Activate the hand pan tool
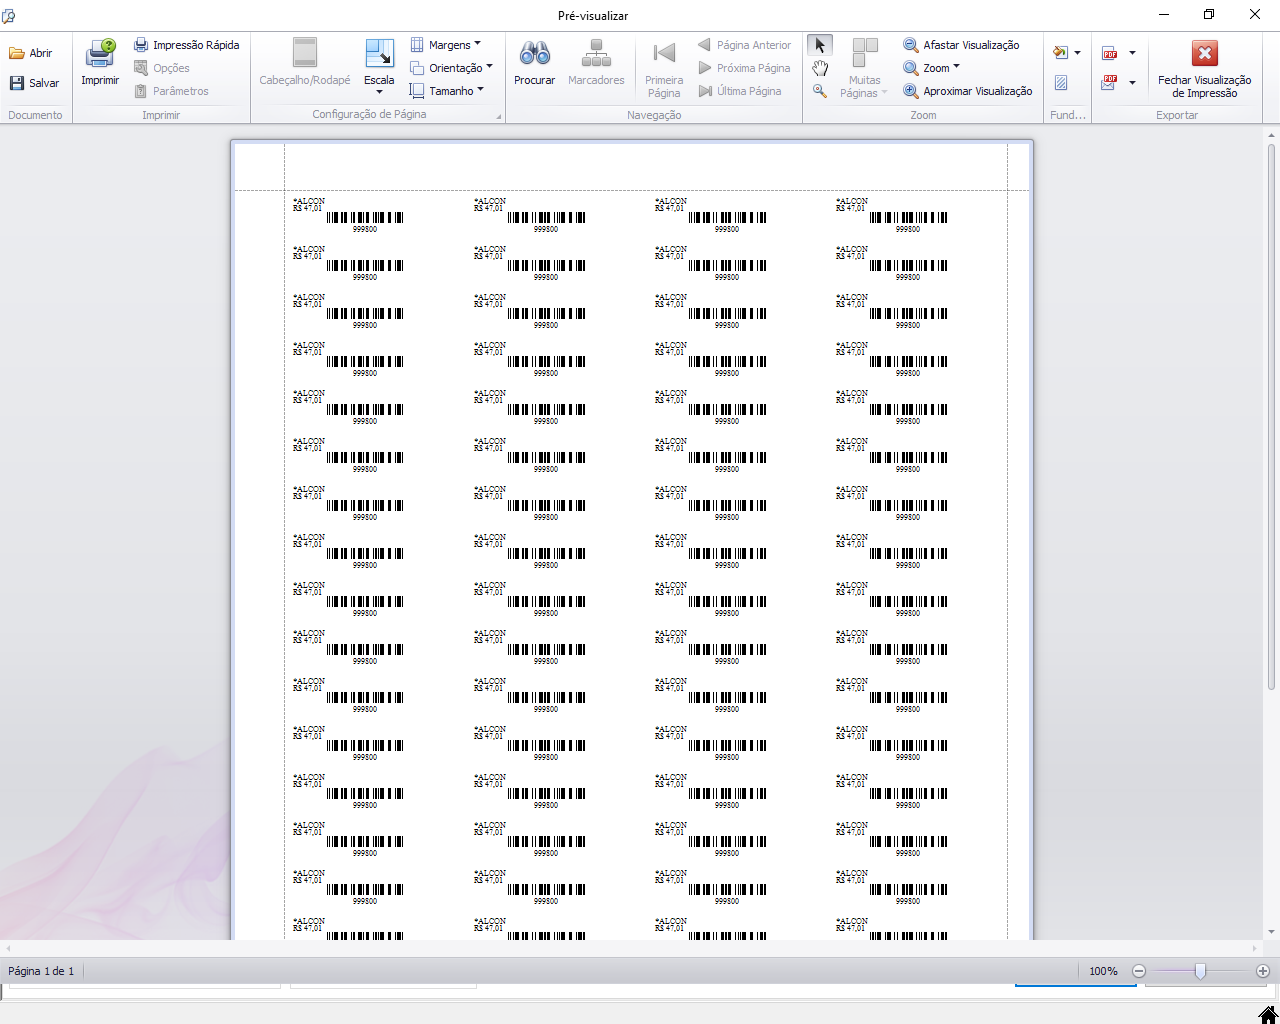The height and width of the screenshot is (1024, 1280). [820, 68]
